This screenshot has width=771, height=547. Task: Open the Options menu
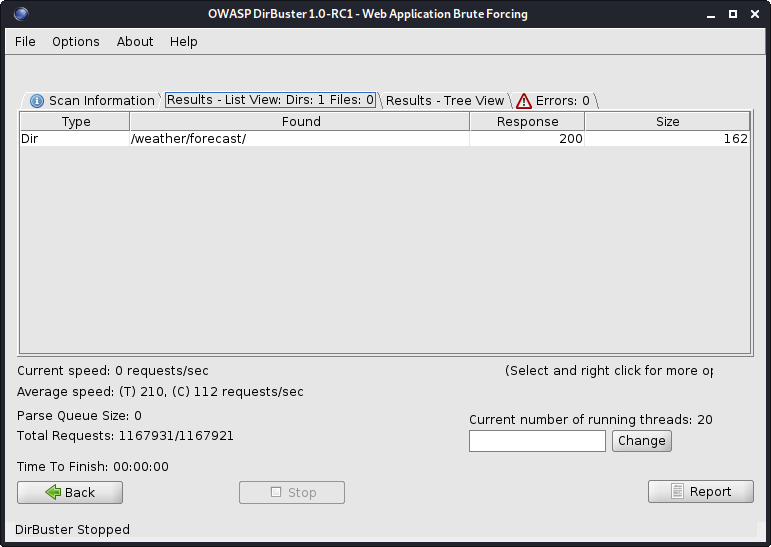[76, 42]
